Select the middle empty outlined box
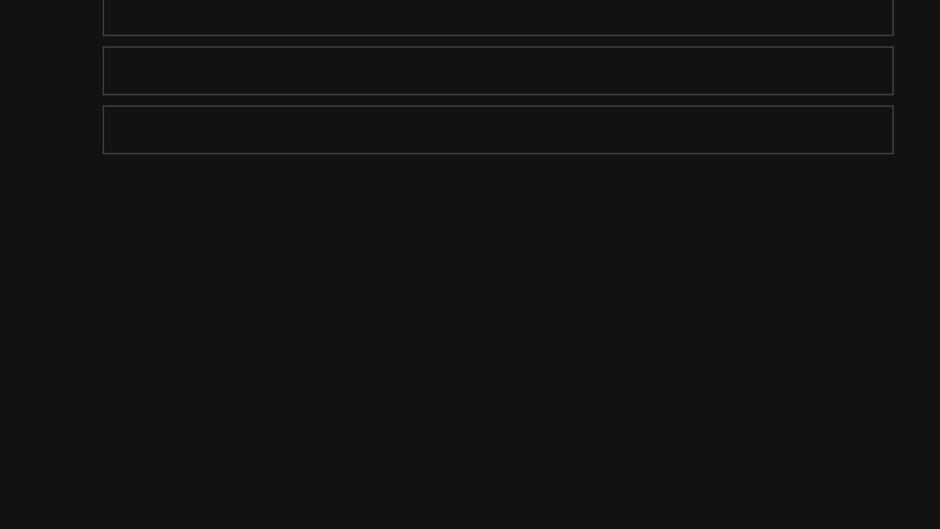Viewport: 940px width, 529px height. point(498,71)
